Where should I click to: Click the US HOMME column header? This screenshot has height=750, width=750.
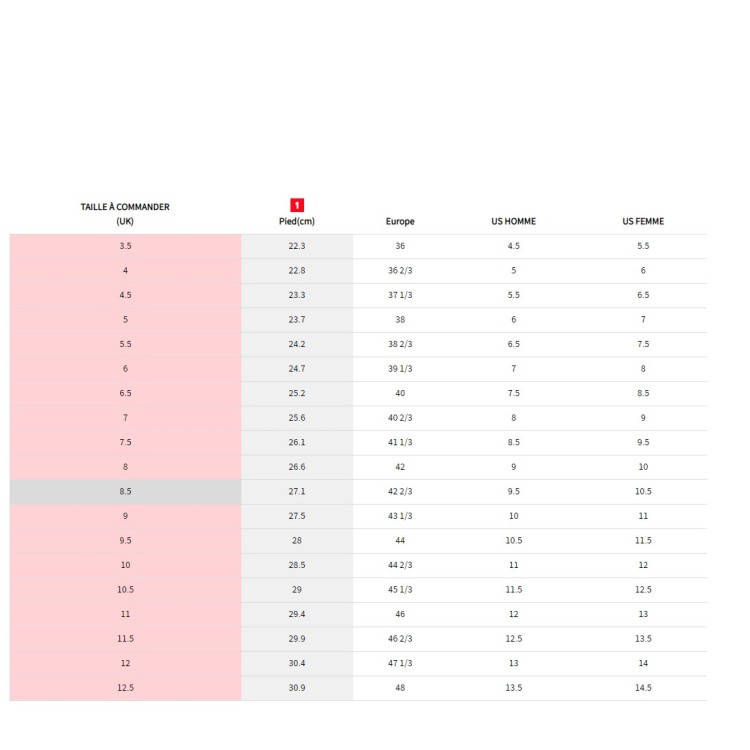click(x=513, y=222)
